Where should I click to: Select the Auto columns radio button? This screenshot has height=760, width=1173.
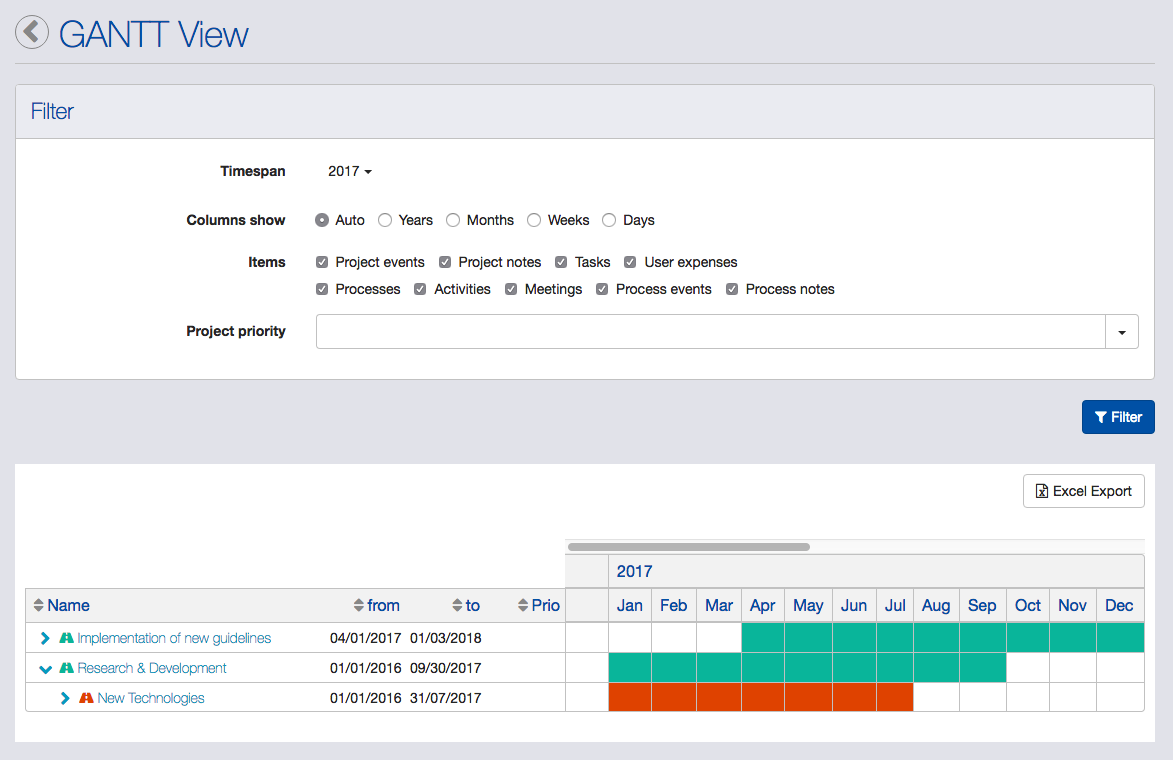(322, 220)
